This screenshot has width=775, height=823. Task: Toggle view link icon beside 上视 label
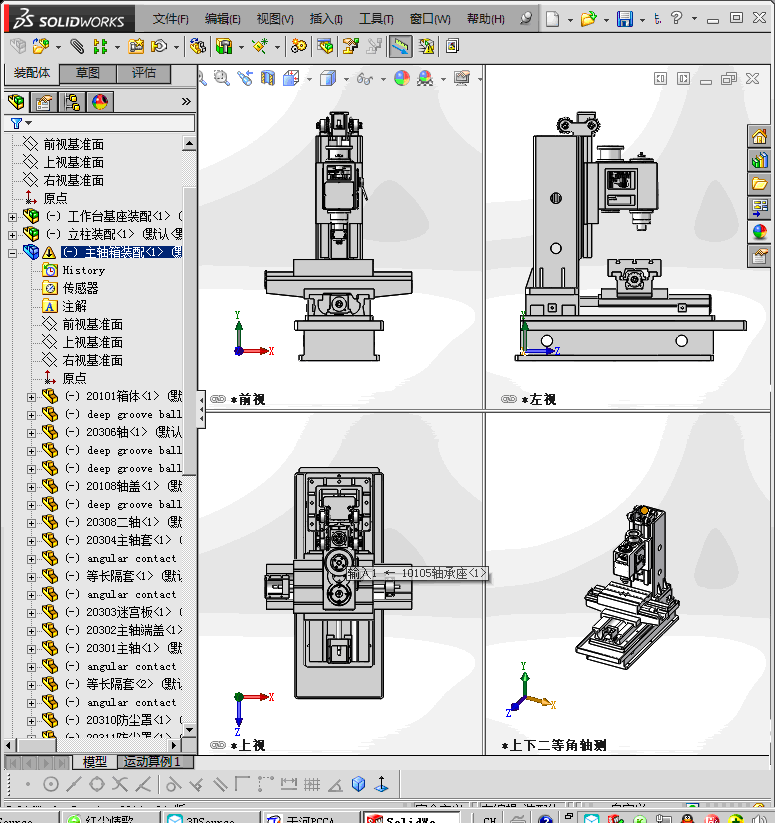(218, 745)
